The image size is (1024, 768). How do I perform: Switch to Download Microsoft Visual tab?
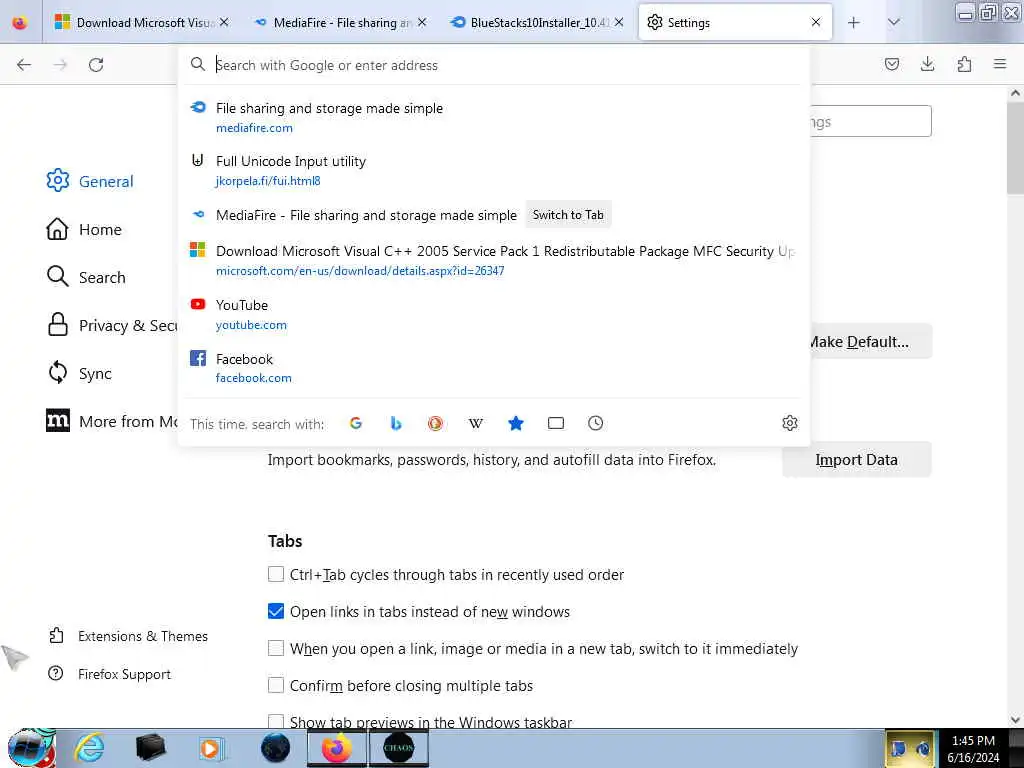pos(140,23)
